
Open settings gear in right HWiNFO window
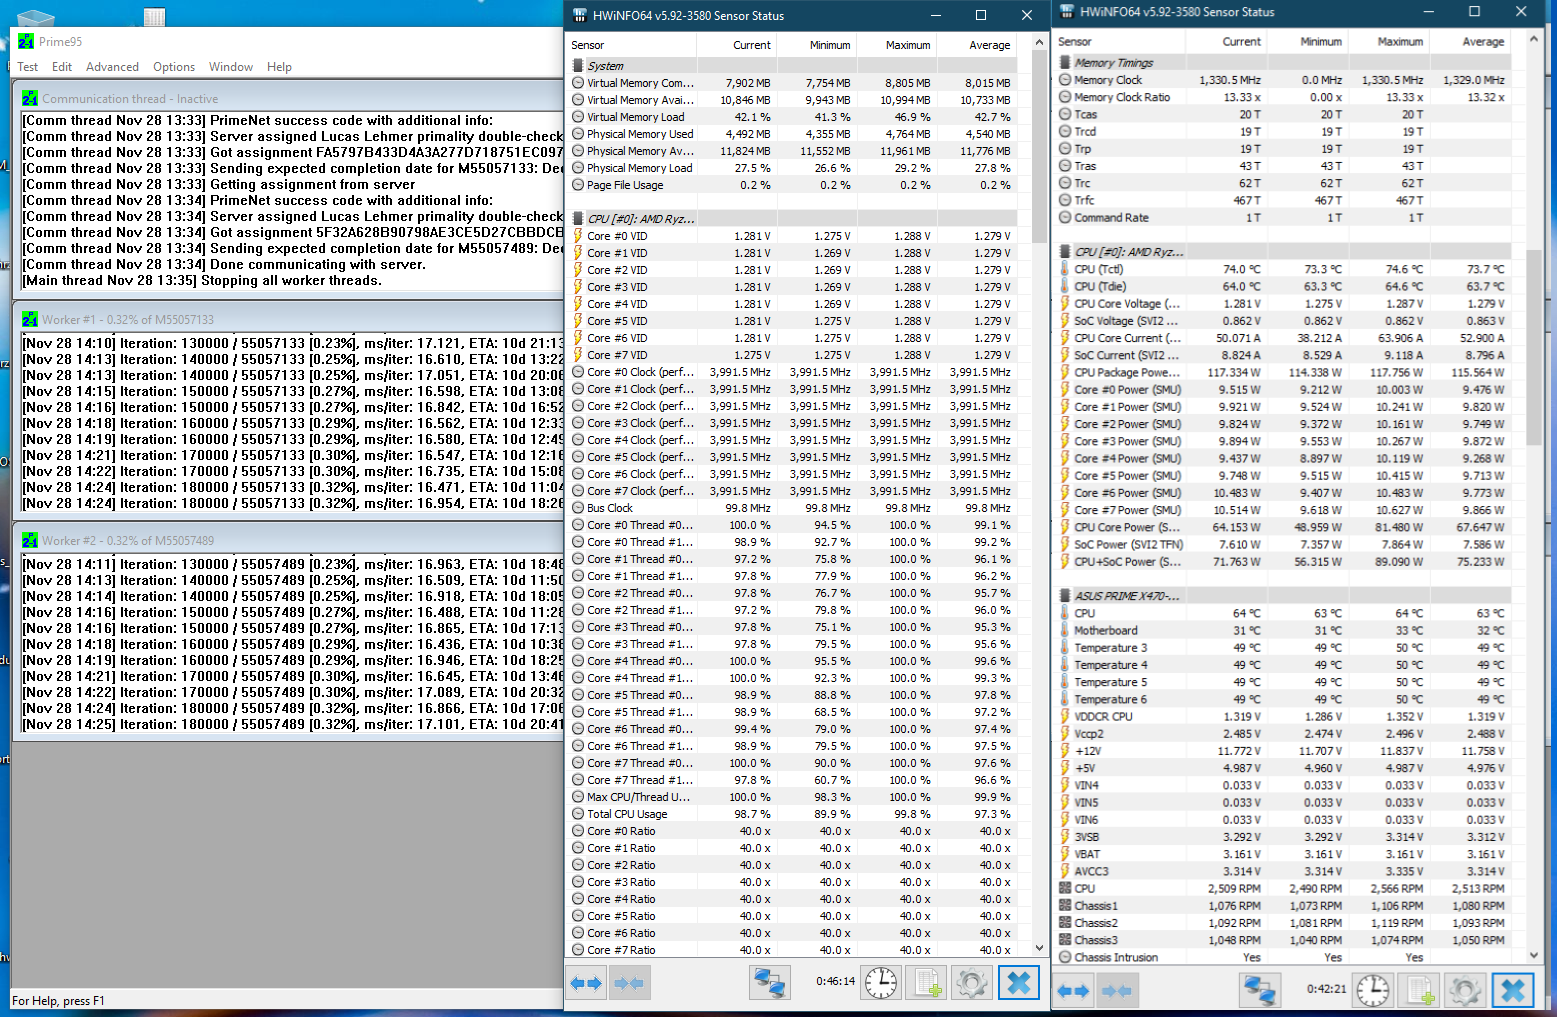(x=1465, y=991)
